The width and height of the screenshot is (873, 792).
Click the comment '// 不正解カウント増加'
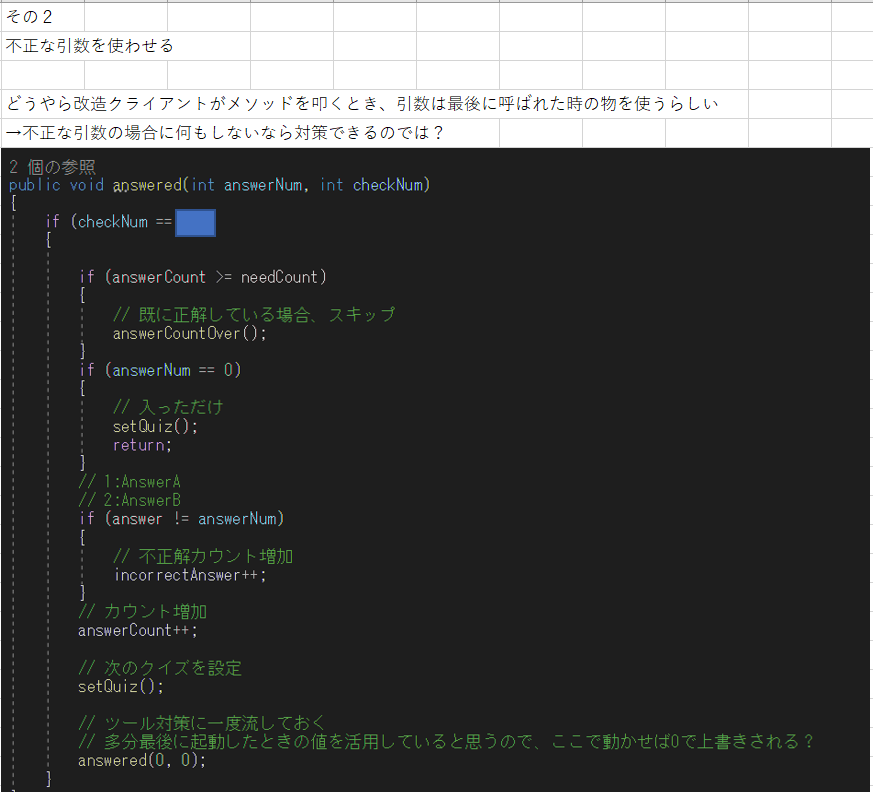tap(203, 556)
